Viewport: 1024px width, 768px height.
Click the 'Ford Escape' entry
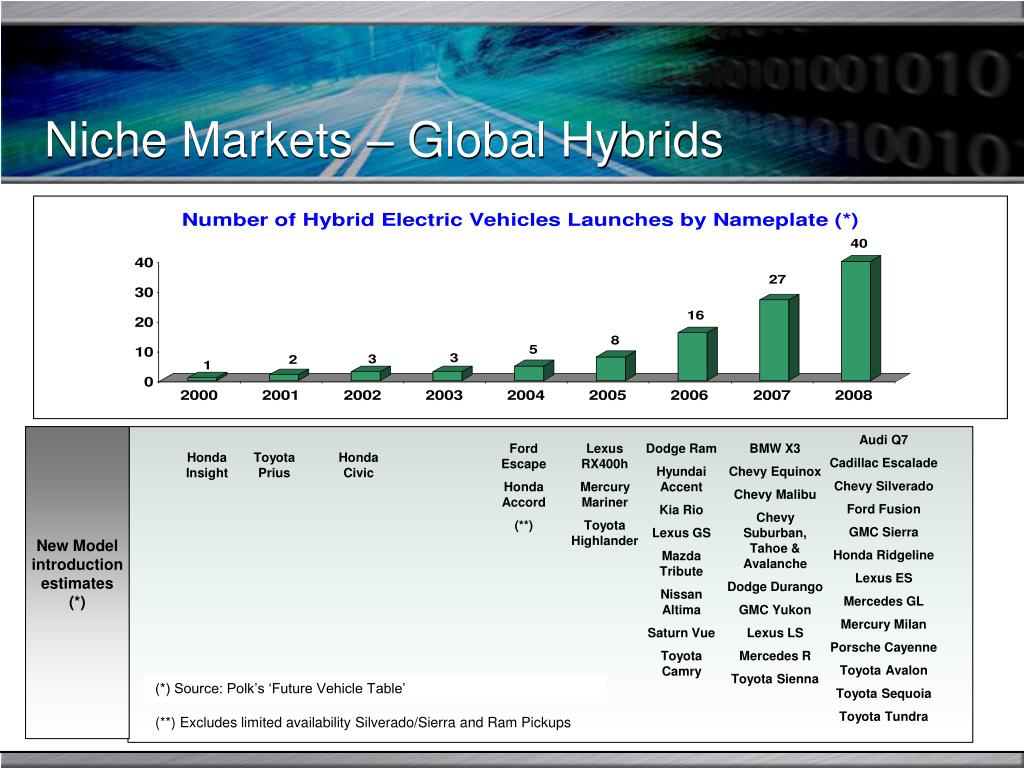click(x=524, y=456)
